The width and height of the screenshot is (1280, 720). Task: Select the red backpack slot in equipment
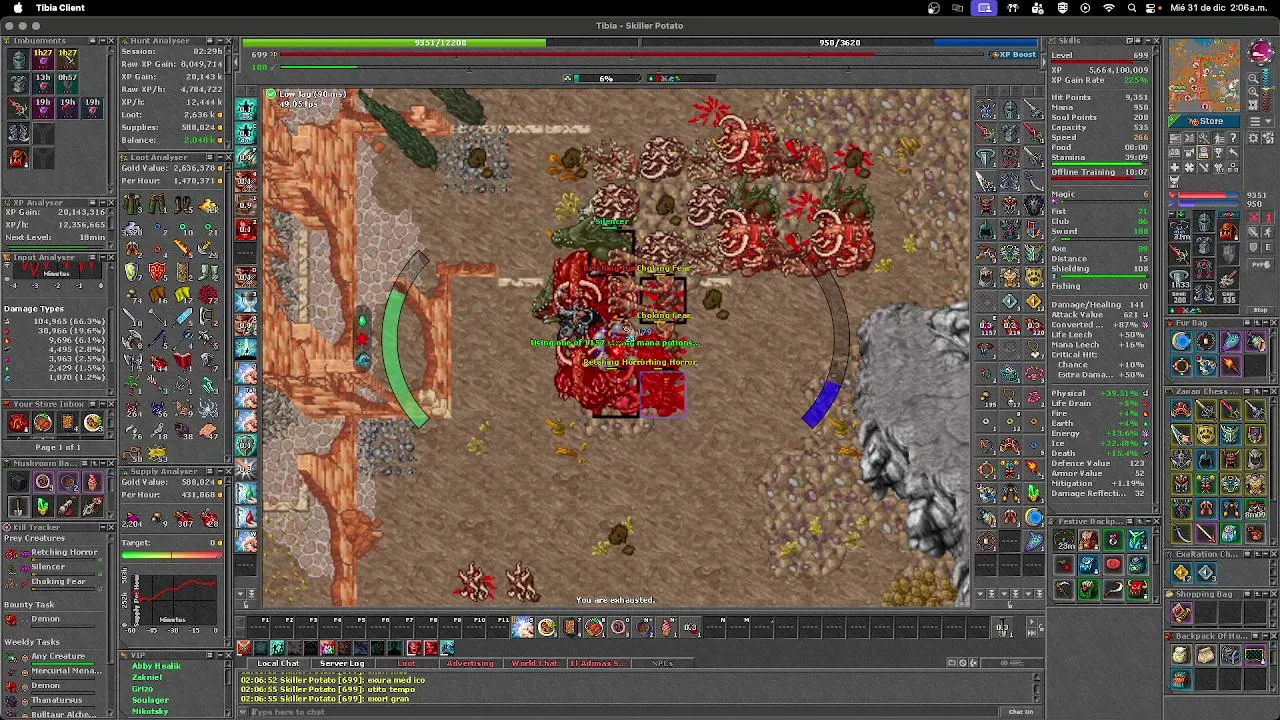[1229, 232]
